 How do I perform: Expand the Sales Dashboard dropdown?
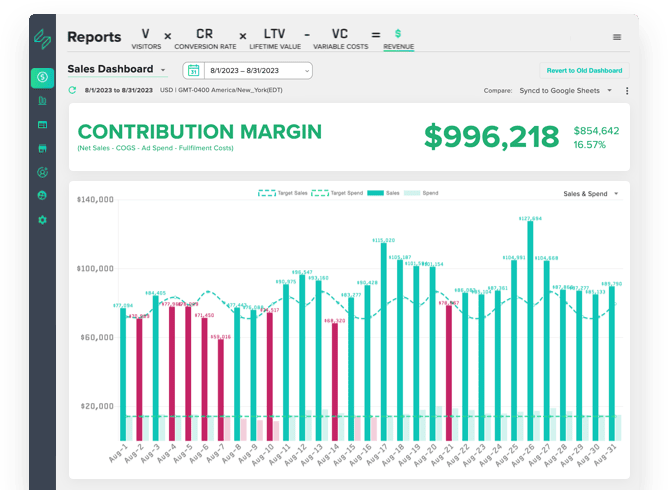click(x=117, y=69)
